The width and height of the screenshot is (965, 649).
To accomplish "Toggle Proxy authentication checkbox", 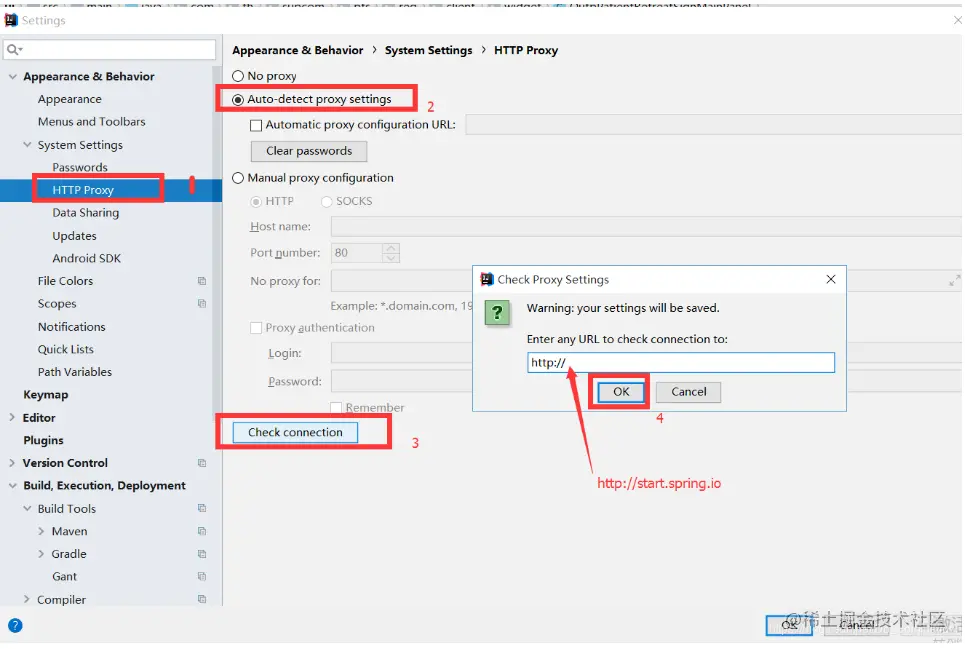I will pos(256,328).
